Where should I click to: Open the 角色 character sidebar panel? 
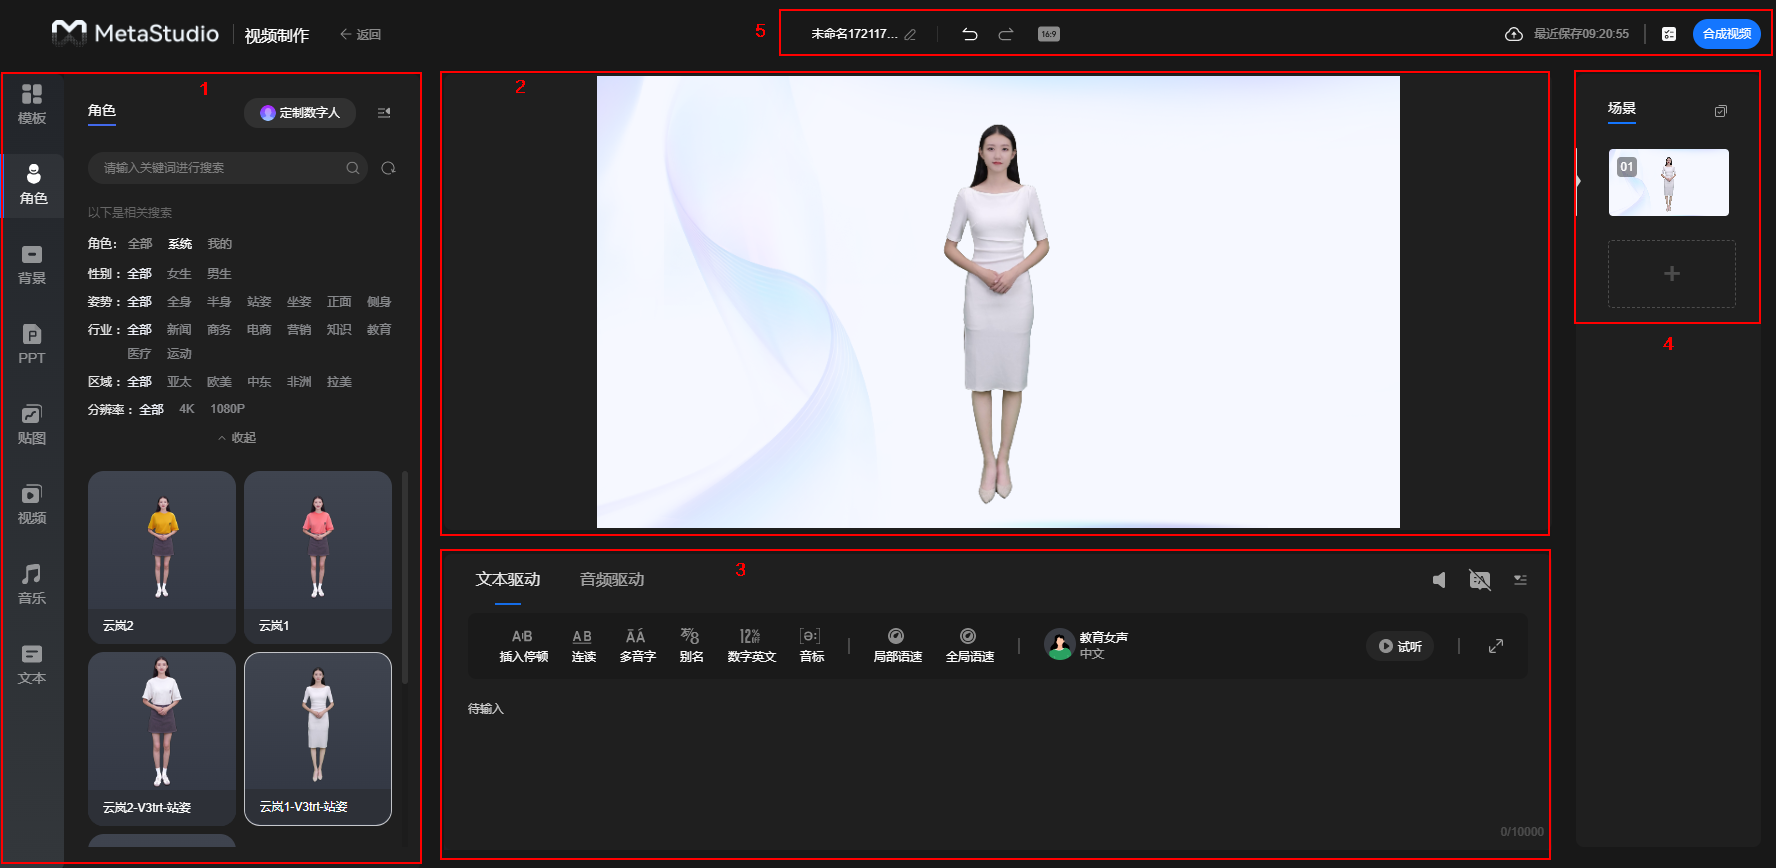tap(32, 185)
